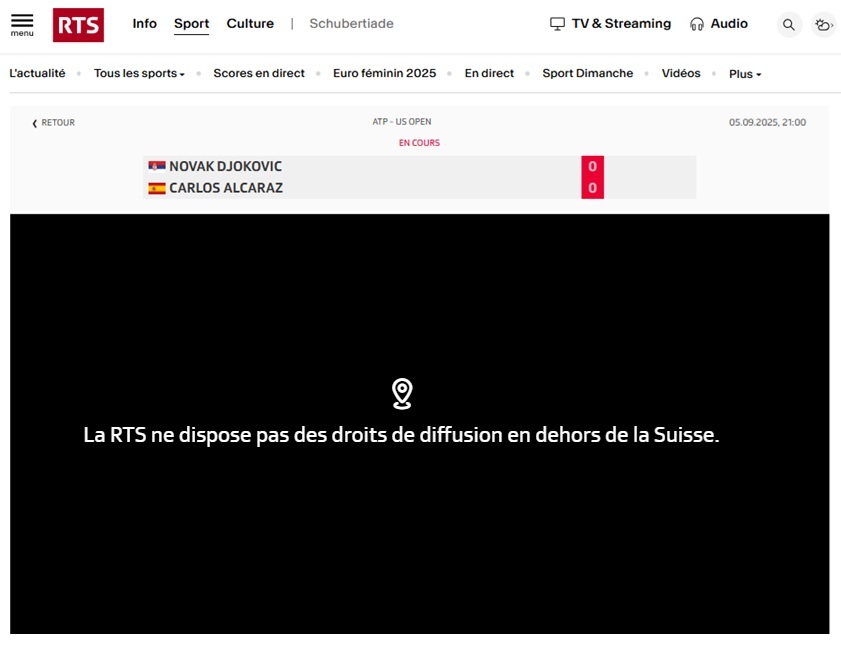Click the TV monitor icon

[557, 24]
